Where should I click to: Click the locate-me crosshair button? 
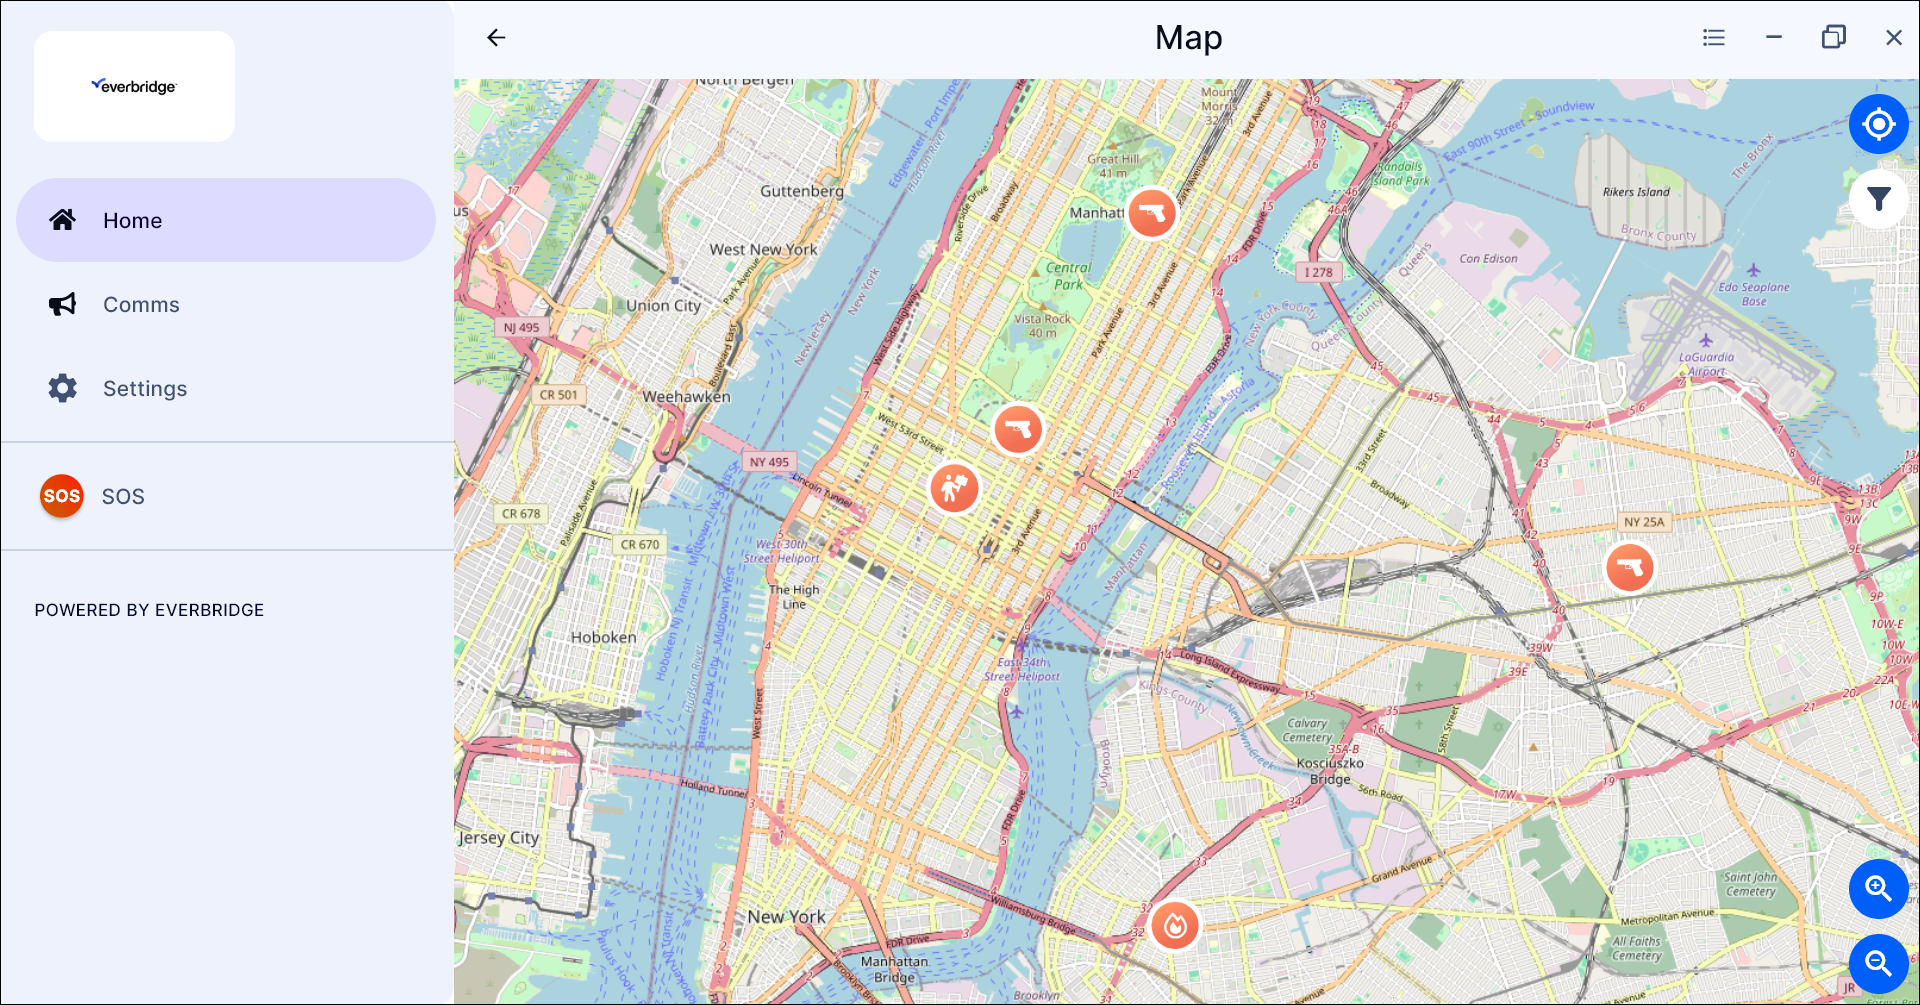1878,124
